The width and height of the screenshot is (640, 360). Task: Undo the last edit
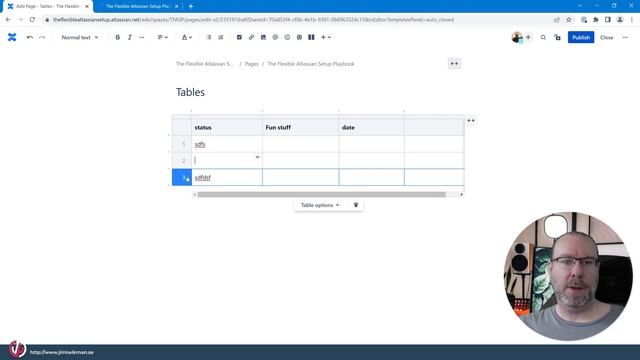30,37
